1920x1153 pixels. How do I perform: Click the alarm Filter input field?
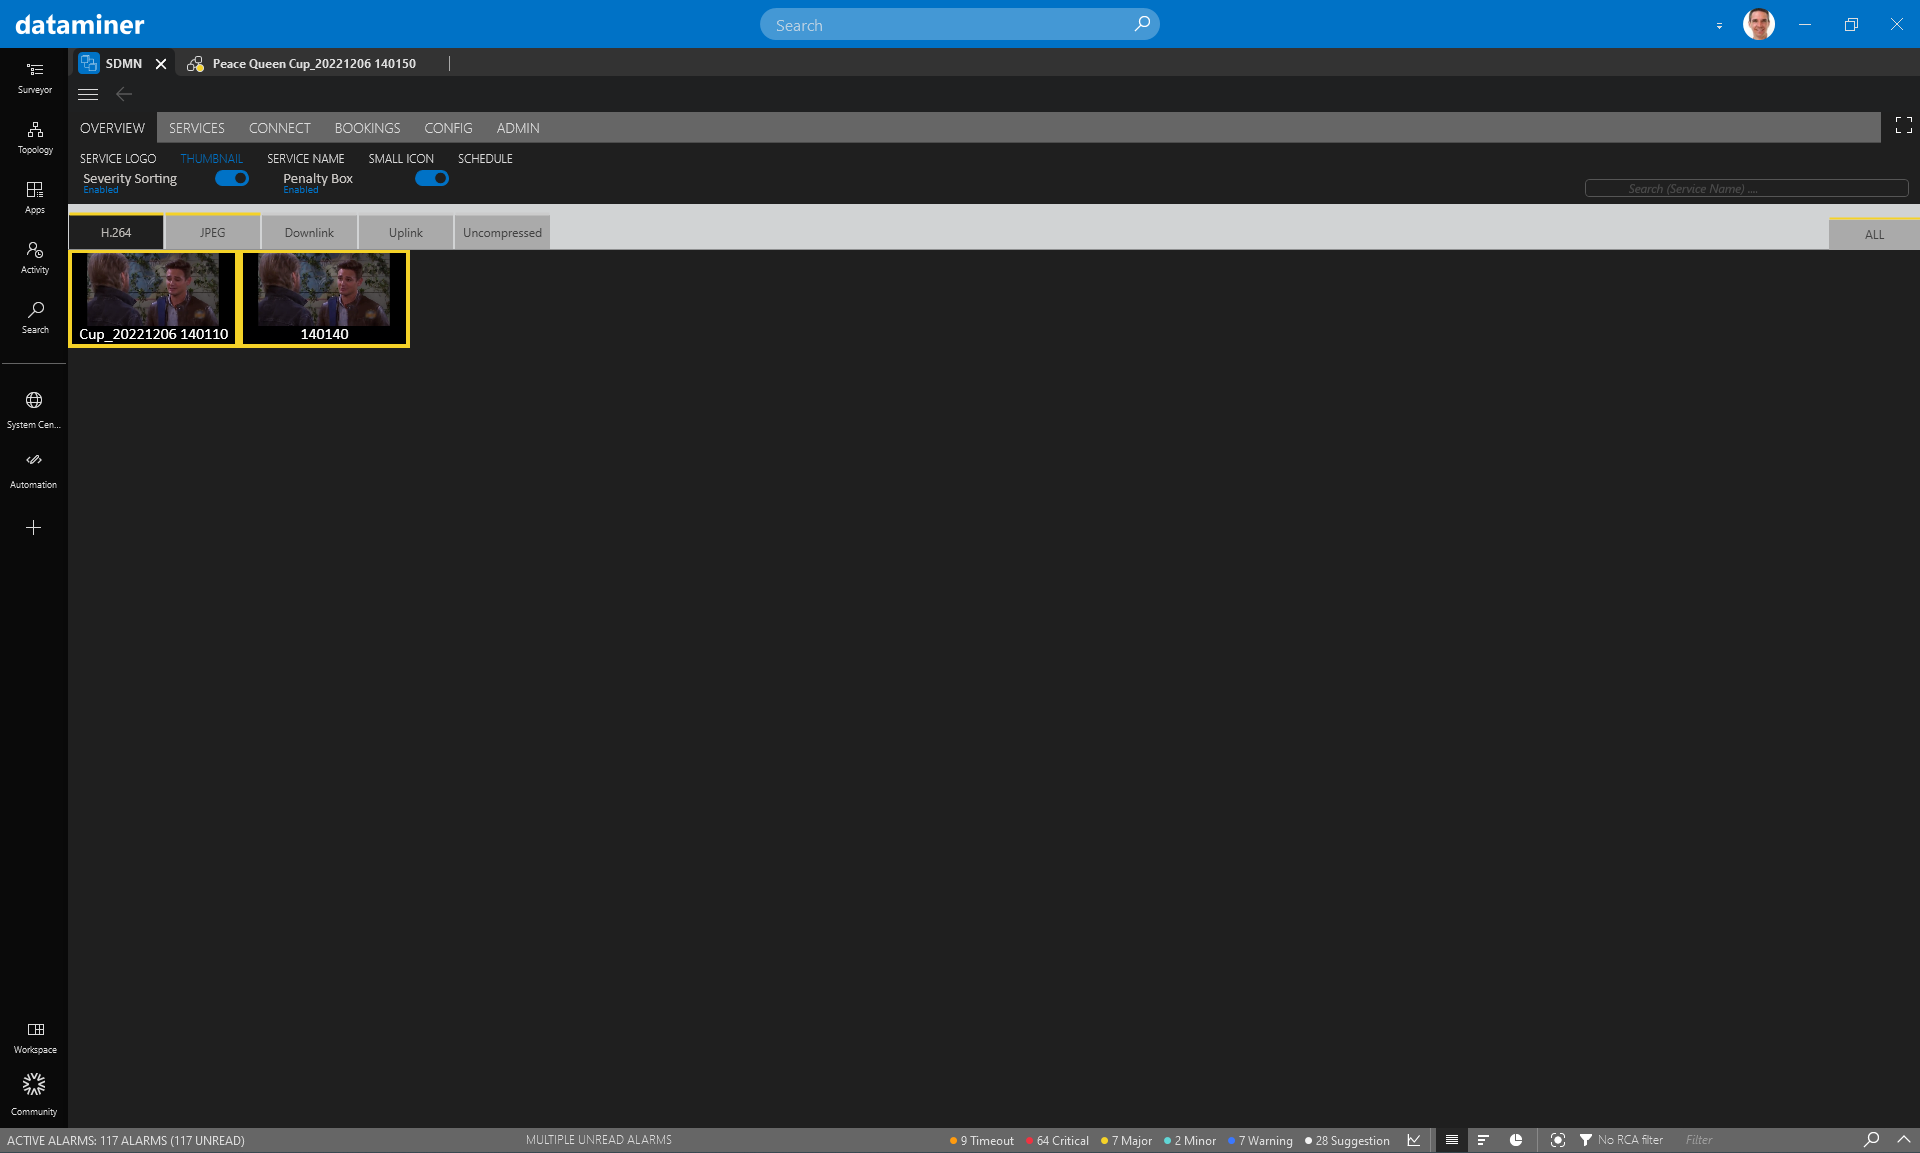[x=1765, y=1140]
